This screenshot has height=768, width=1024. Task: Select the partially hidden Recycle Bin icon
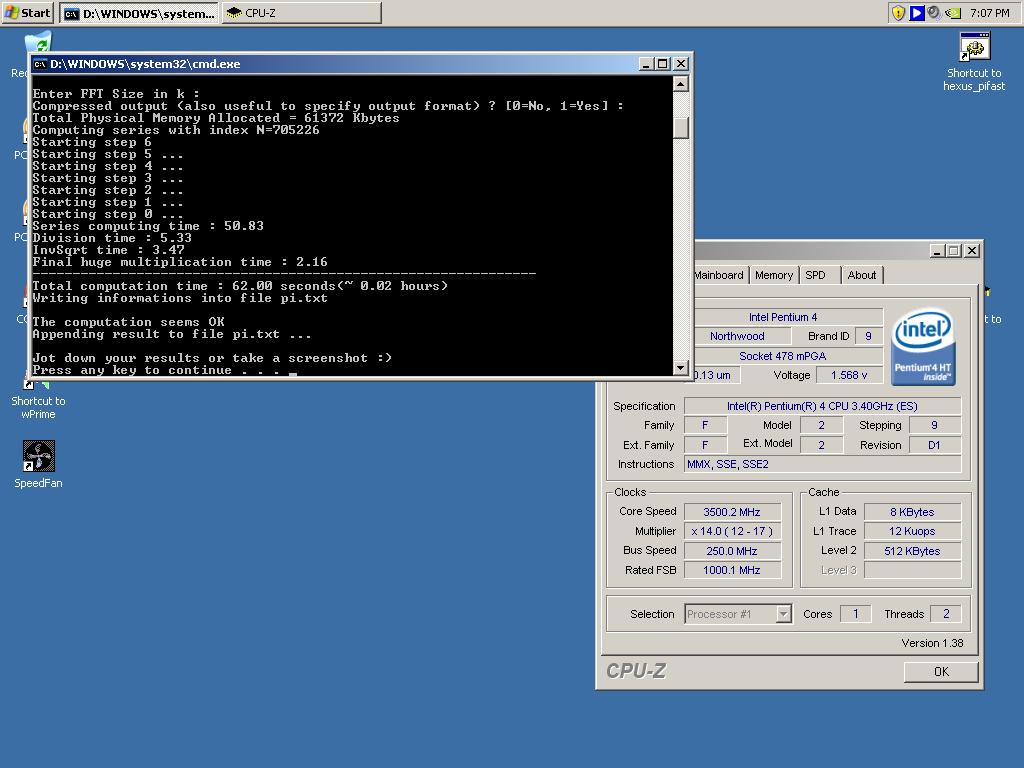pyautogui.click(x=38, y=43)
